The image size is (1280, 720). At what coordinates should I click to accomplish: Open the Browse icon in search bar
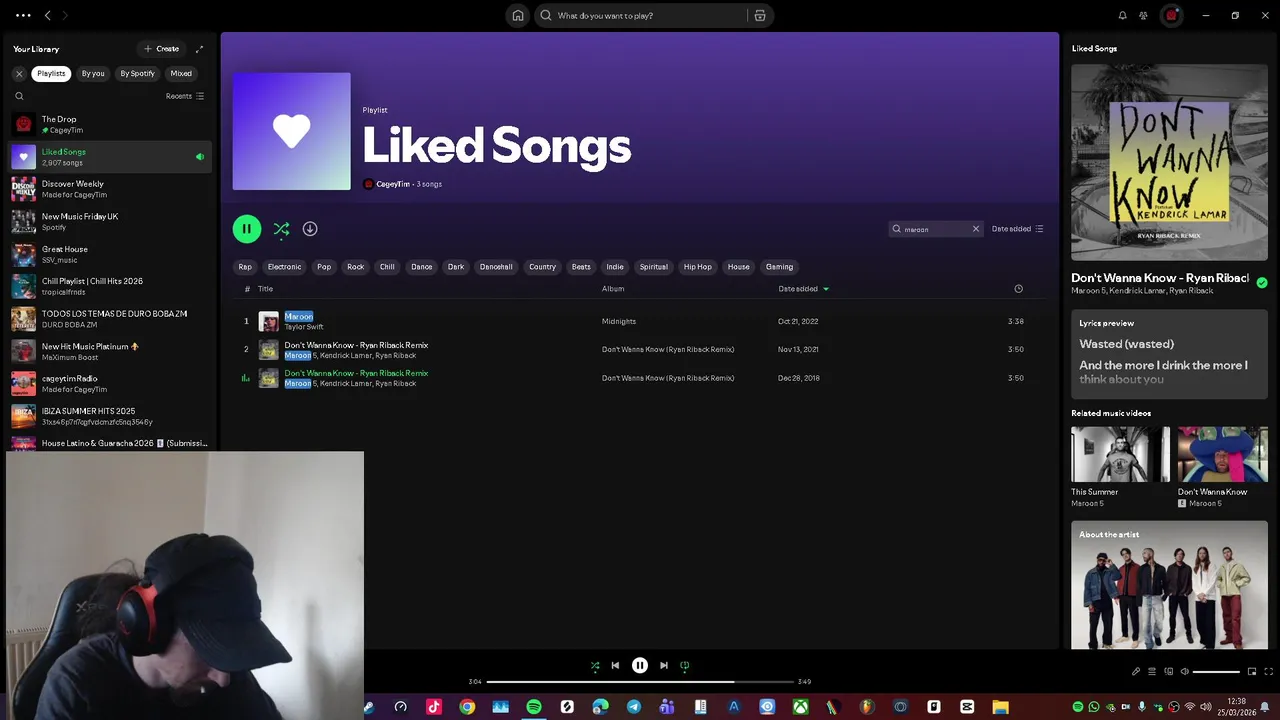pyautogui.click(x=760, y=15)
